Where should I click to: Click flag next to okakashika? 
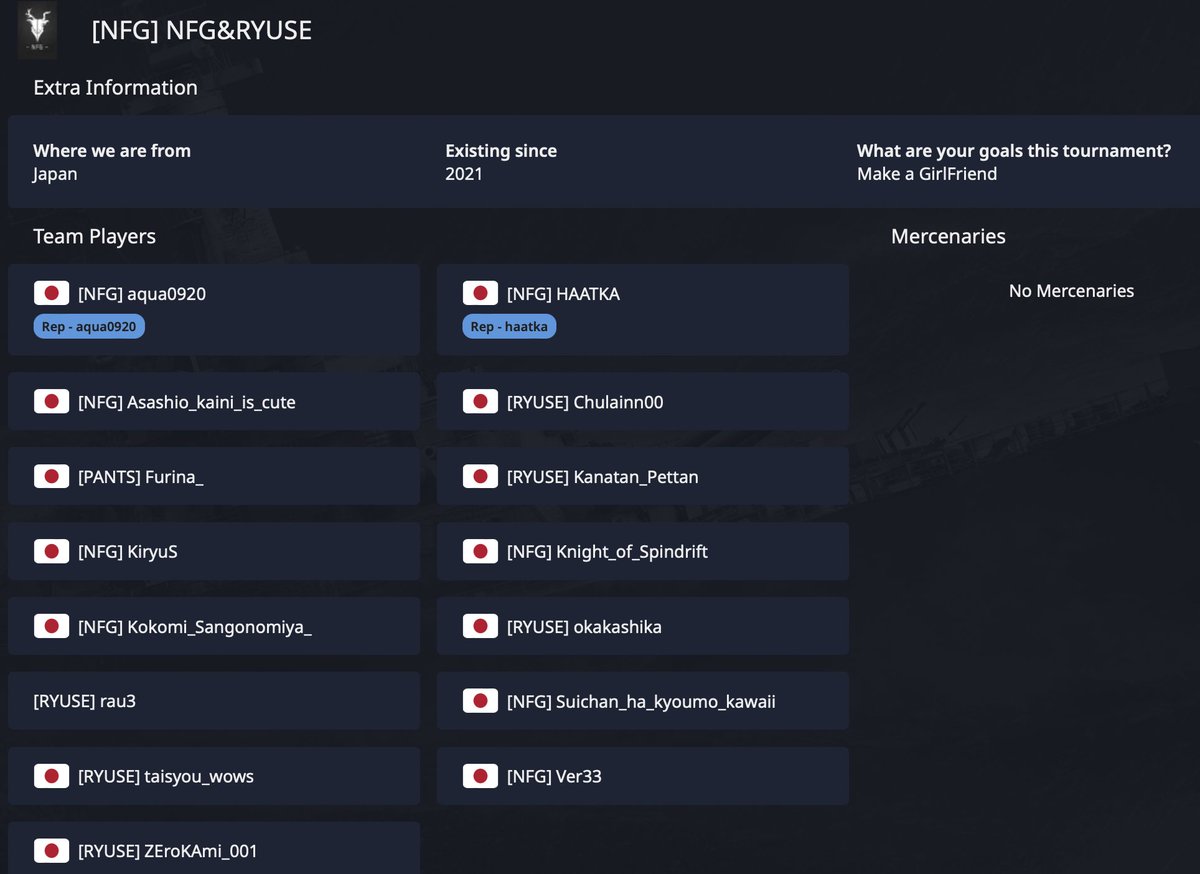[480, 626]
